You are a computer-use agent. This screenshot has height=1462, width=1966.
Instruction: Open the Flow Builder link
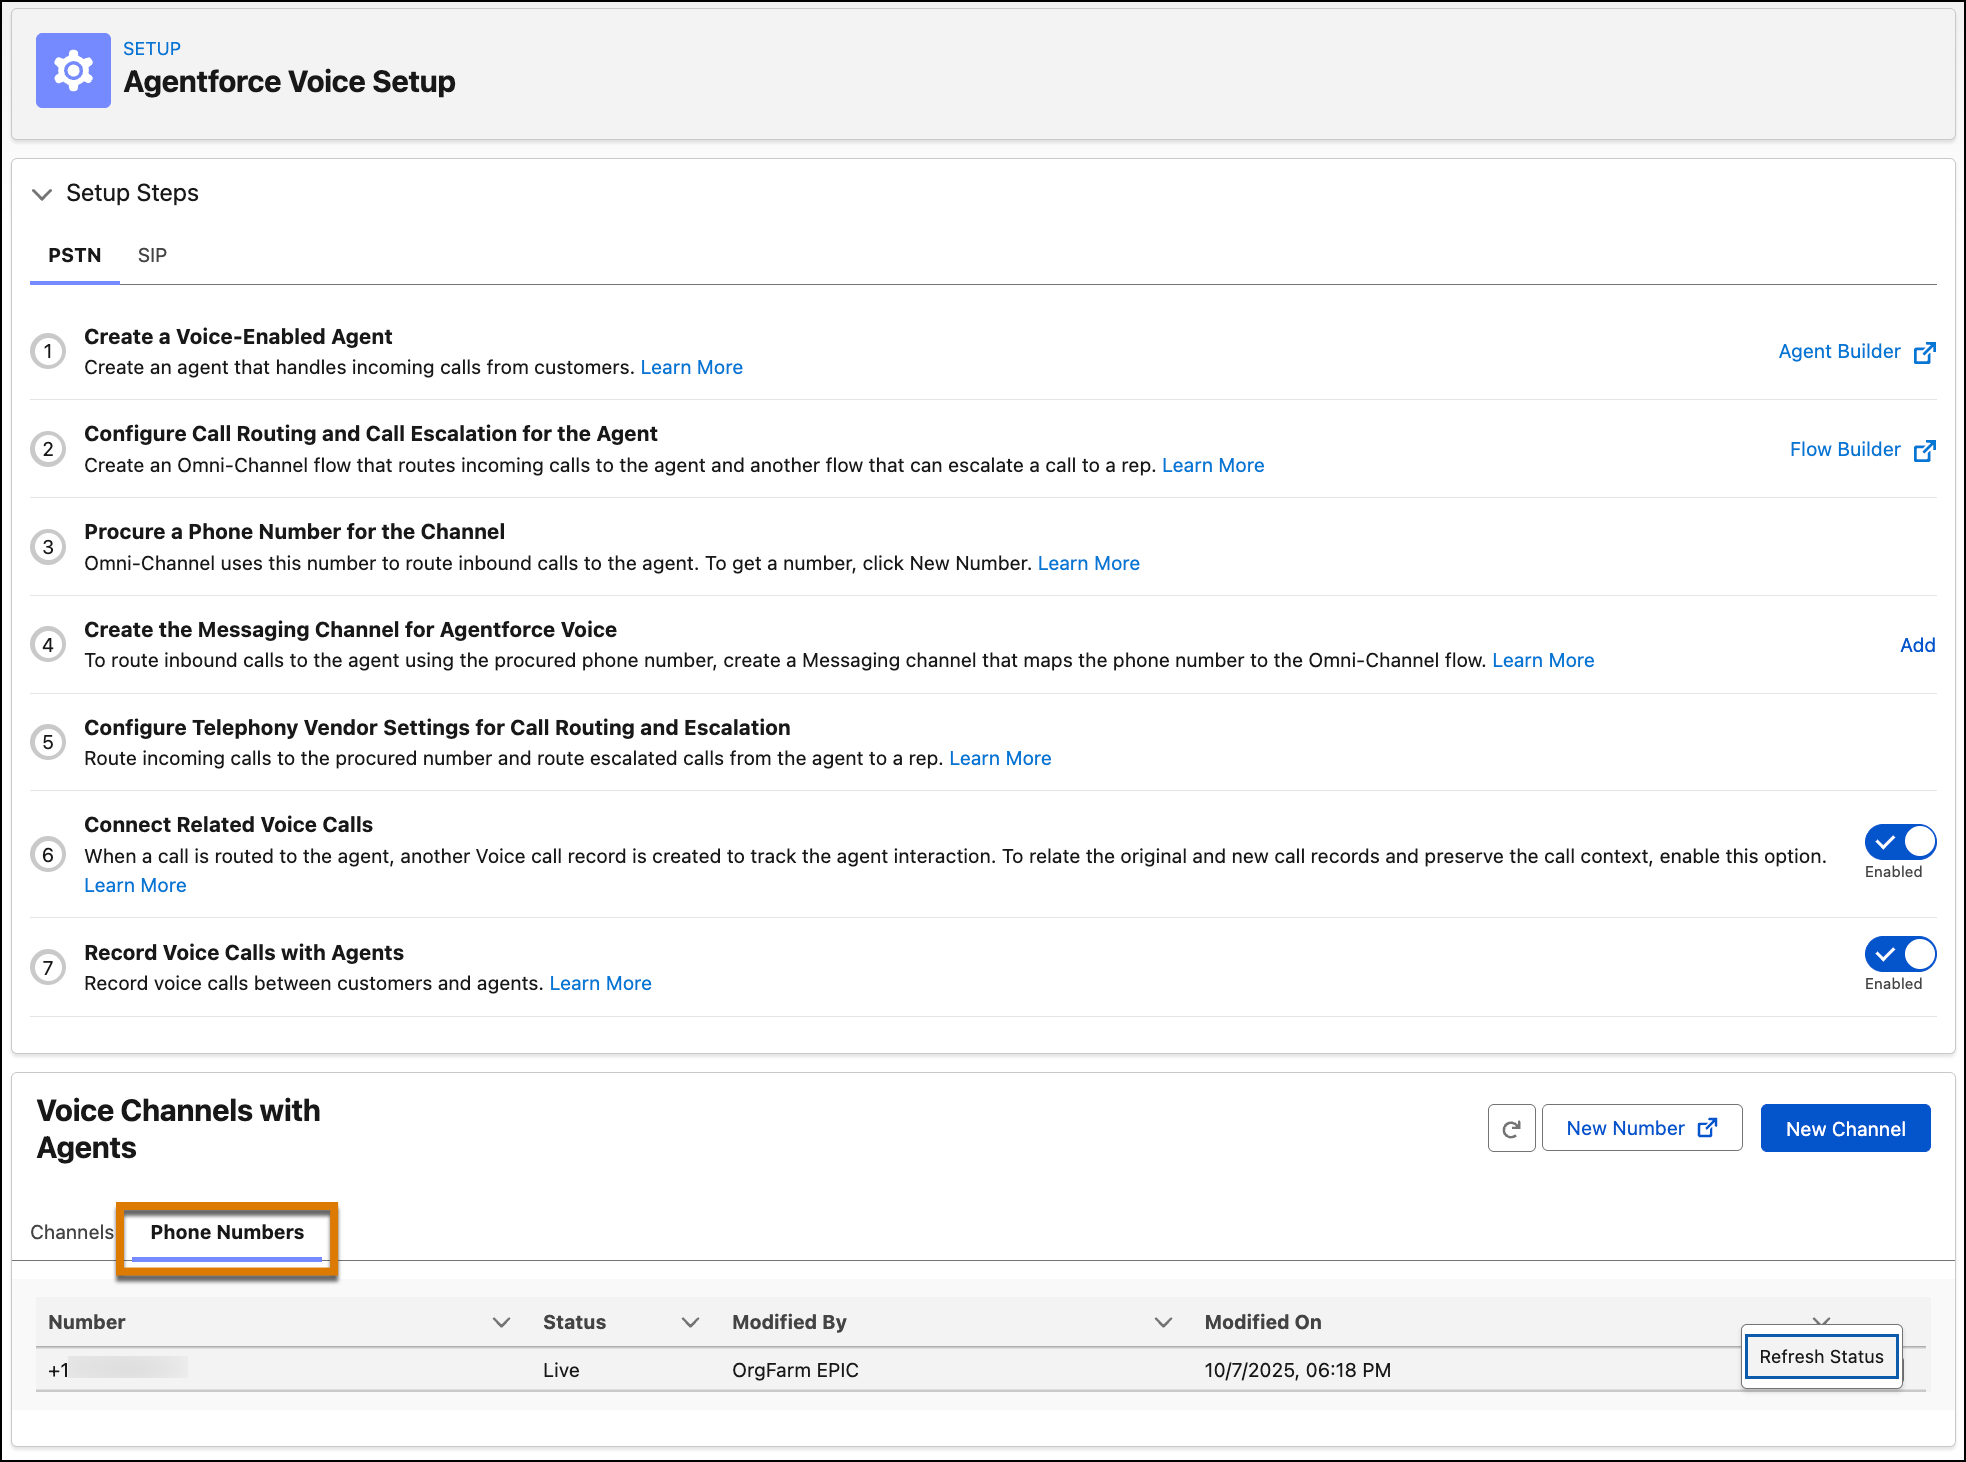pyautogui.click(x=1862, y=450)
